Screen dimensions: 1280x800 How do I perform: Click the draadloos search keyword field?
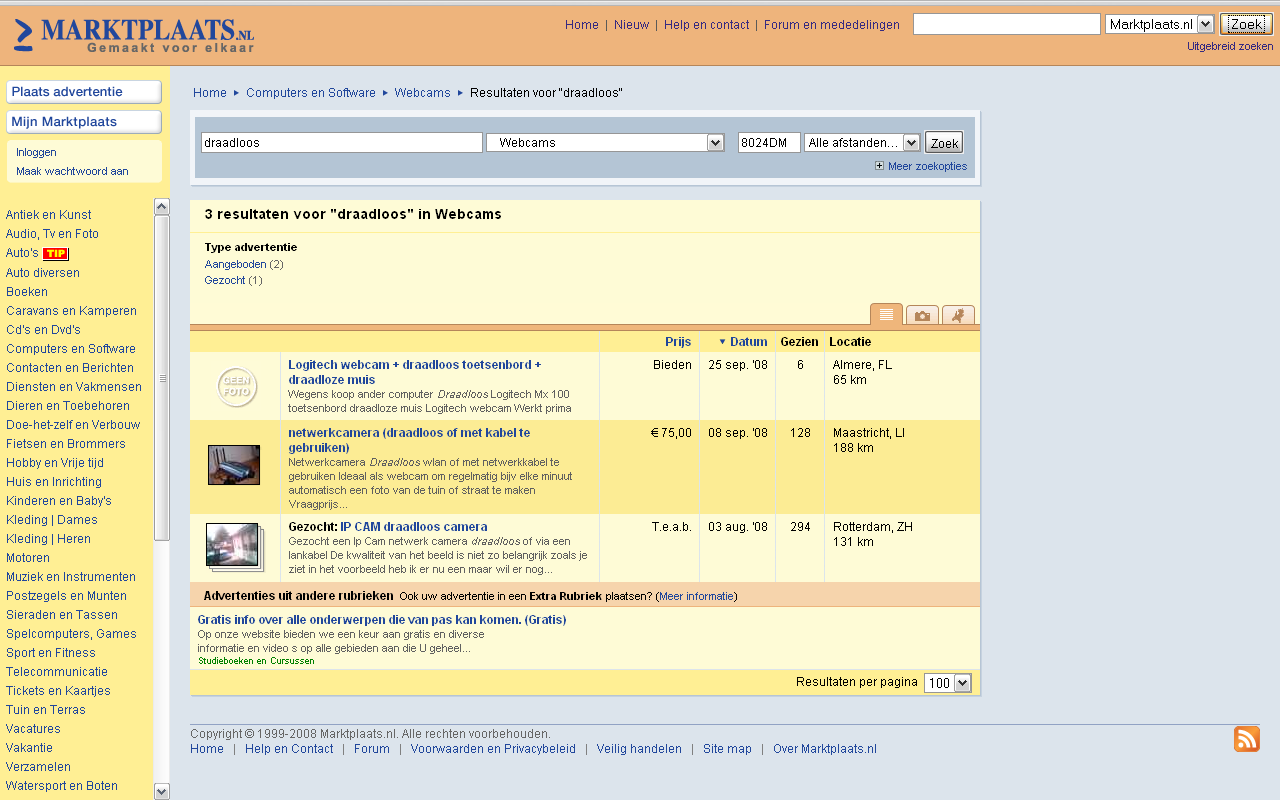coord(341,143)
